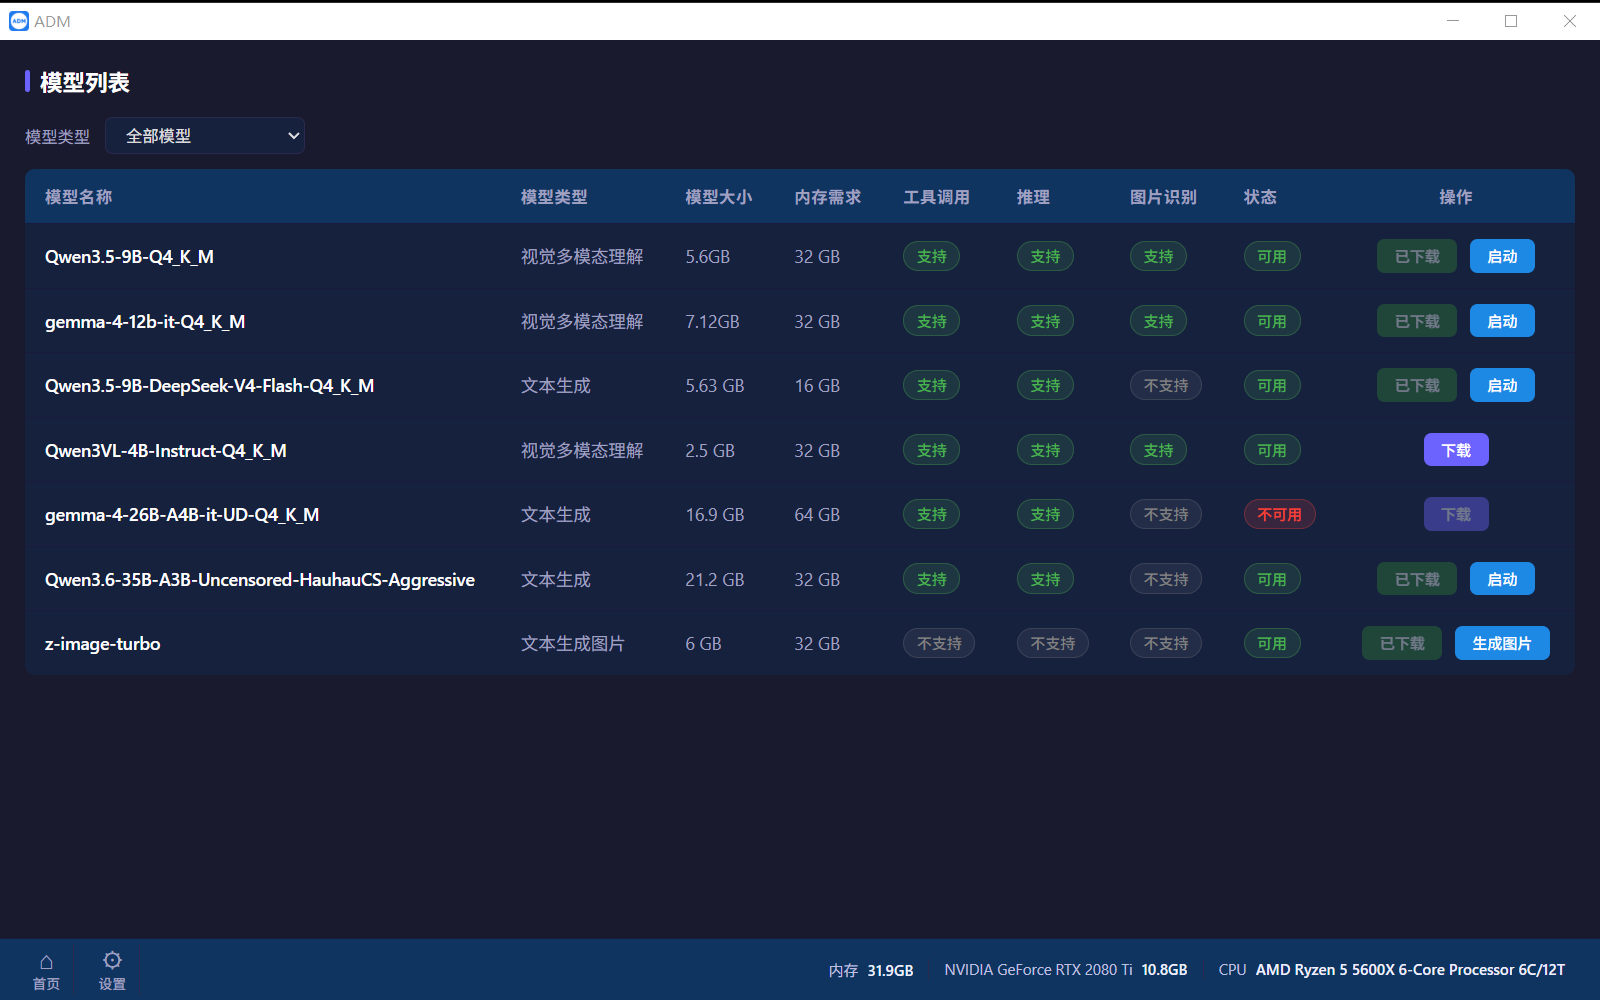Click the 7.12GB model size cell
This screenshot has height=1000, width=1600.
pos(712,322)
